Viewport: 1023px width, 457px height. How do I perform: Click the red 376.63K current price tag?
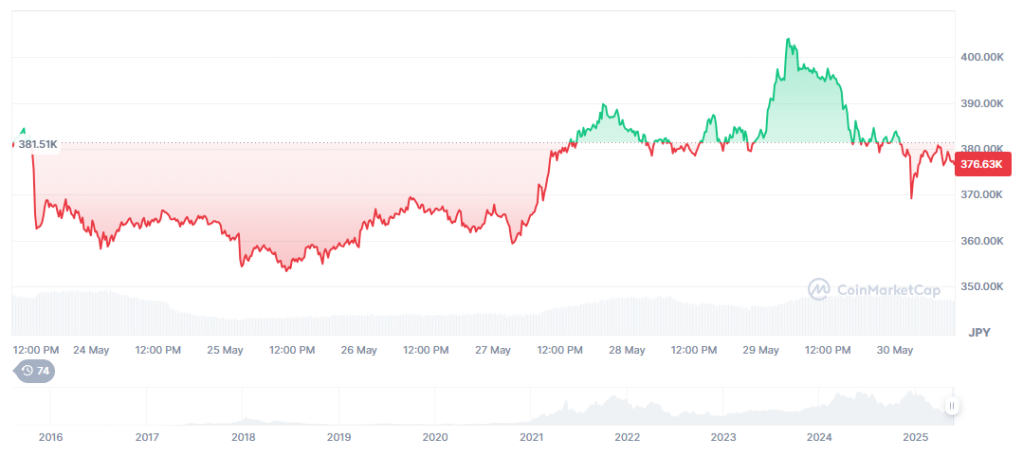point(984,163)
